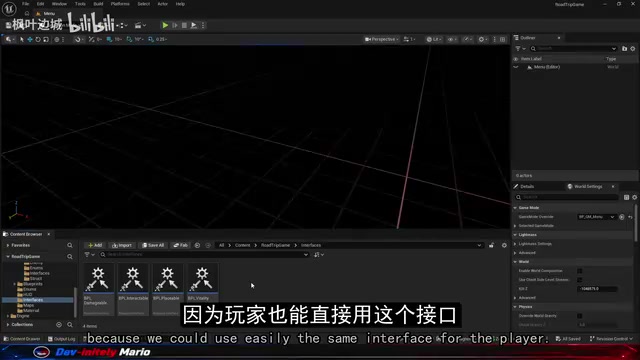Viewport: 640px width, 360px height.
Task: Activate the Rotate gizmo tool
Action: tap(38, 39)
